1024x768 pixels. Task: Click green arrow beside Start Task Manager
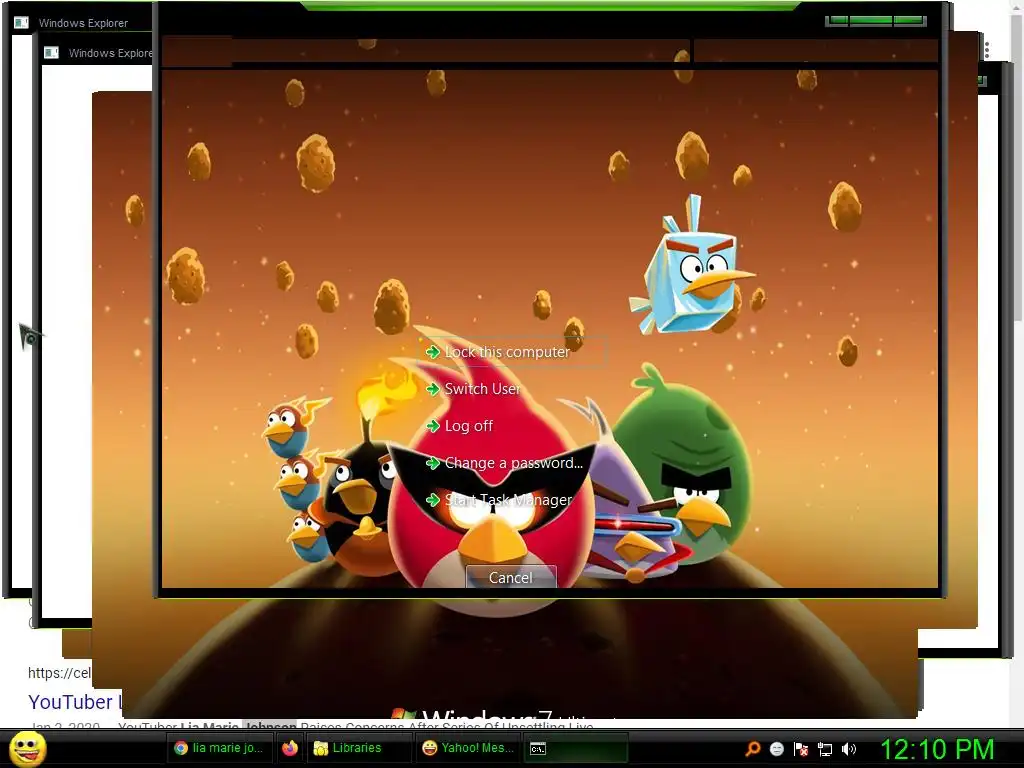click(432, 500)
